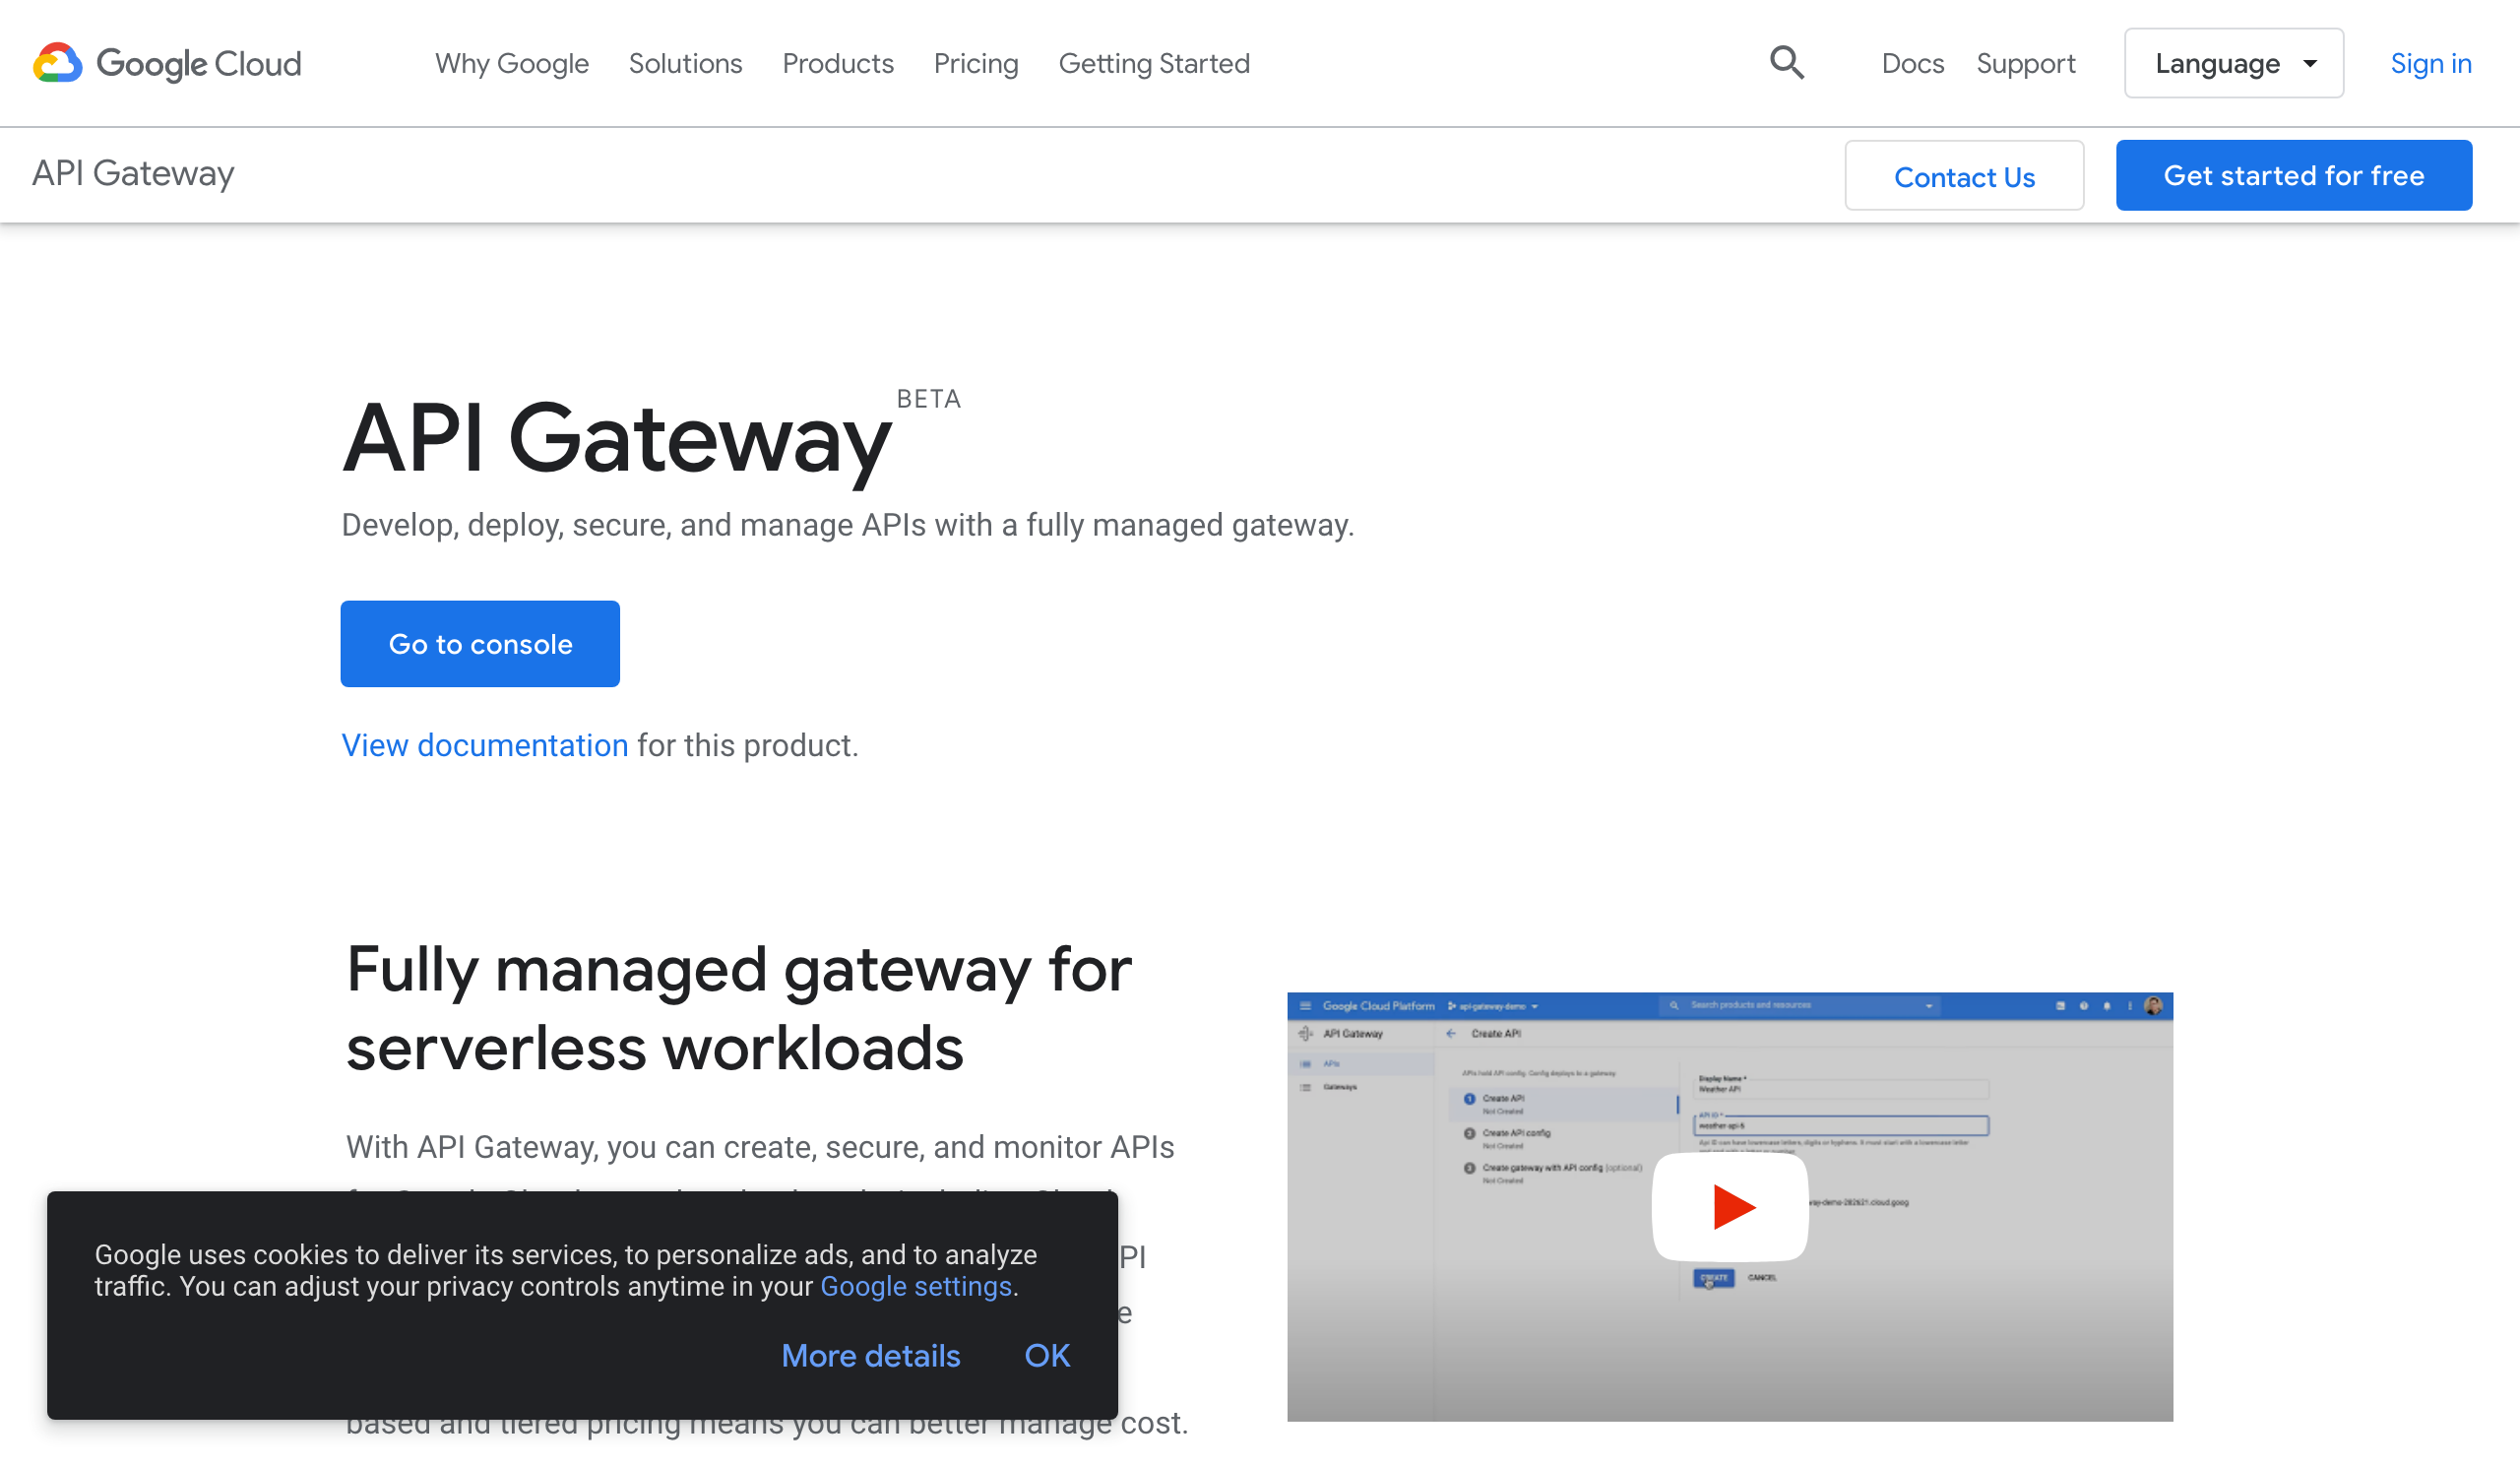
Task: Open the Getting Started menu item
Action: coord(1153,63)
